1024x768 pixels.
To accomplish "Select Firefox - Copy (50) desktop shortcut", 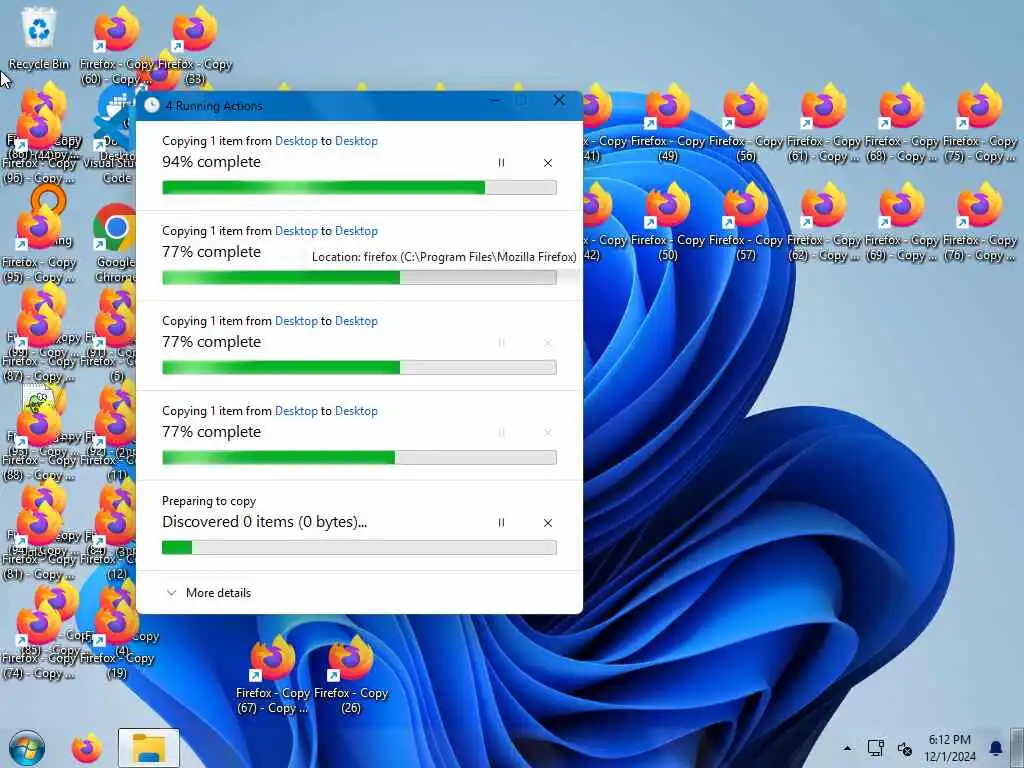I will (x=667, y=222).
